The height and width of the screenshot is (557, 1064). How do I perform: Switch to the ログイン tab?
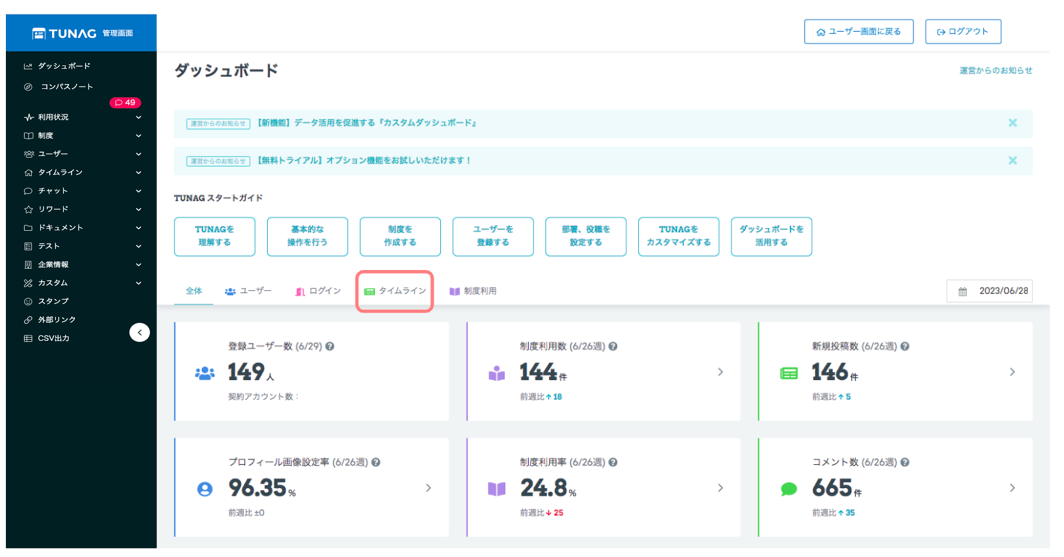[318, 291]
